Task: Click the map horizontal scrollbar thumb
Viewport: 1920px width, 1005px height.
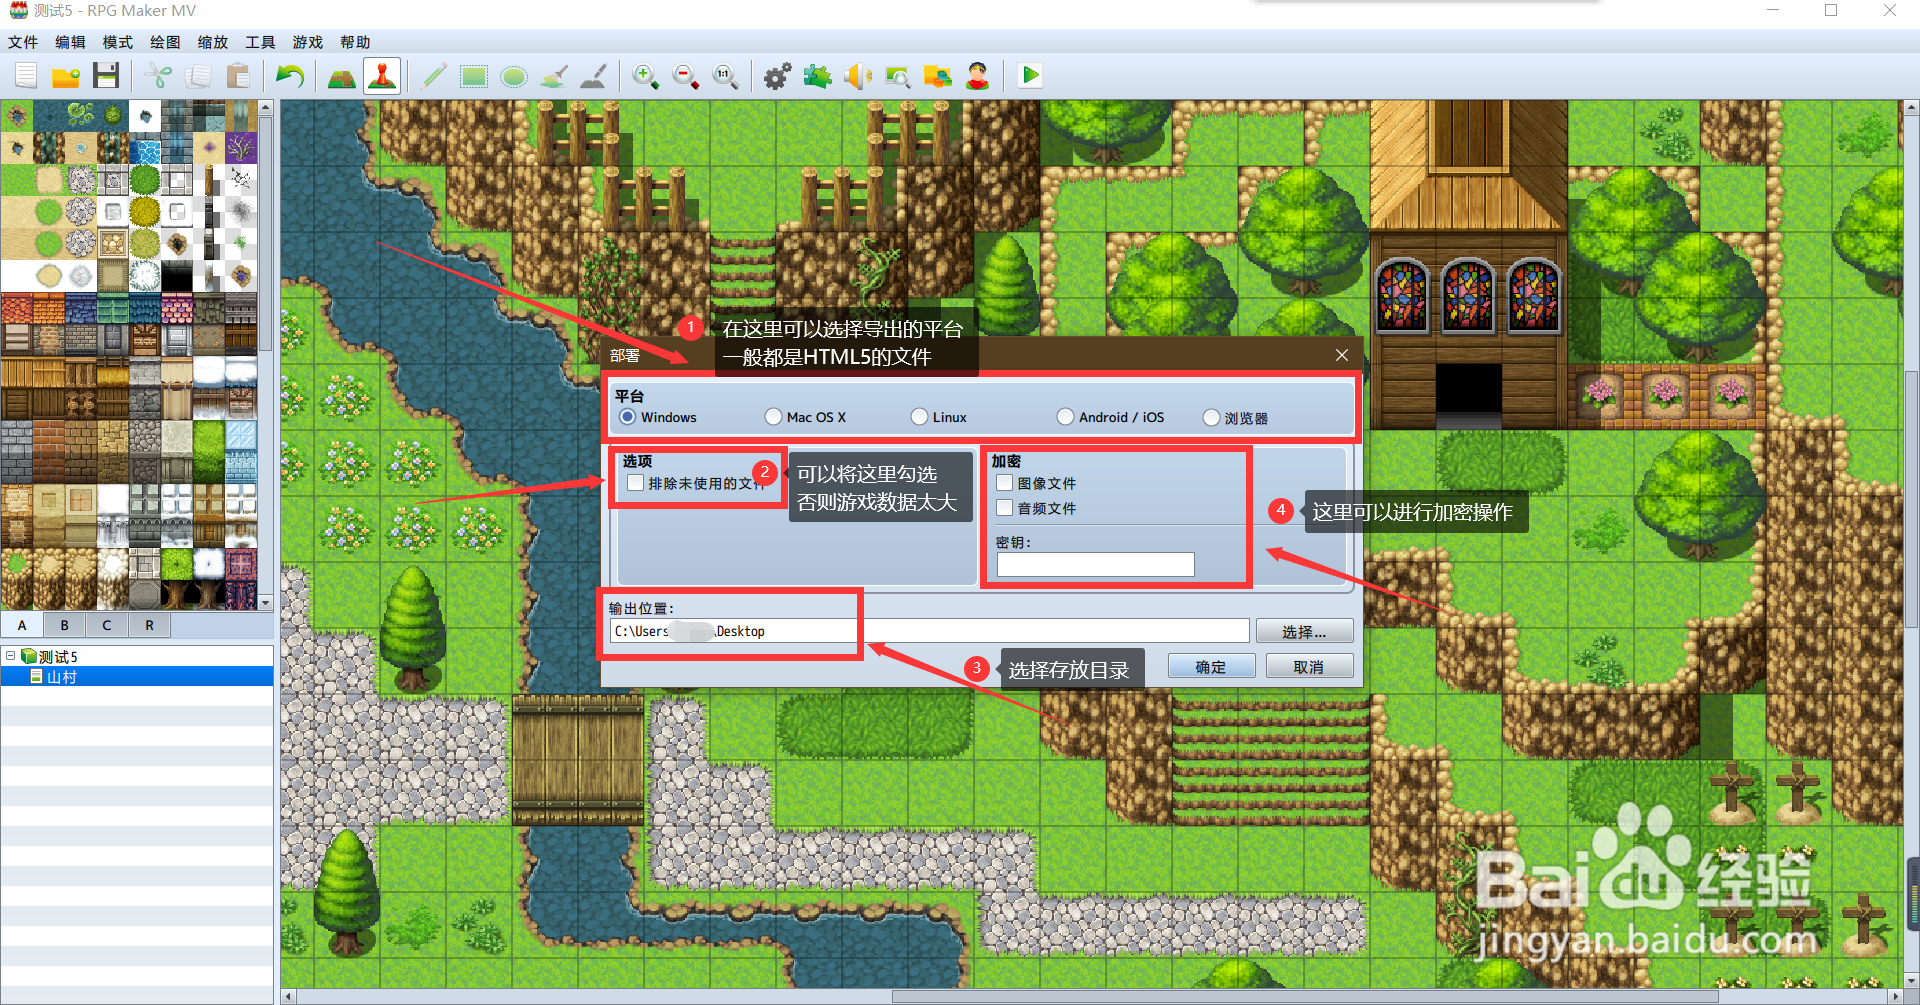Action: 1304,996
